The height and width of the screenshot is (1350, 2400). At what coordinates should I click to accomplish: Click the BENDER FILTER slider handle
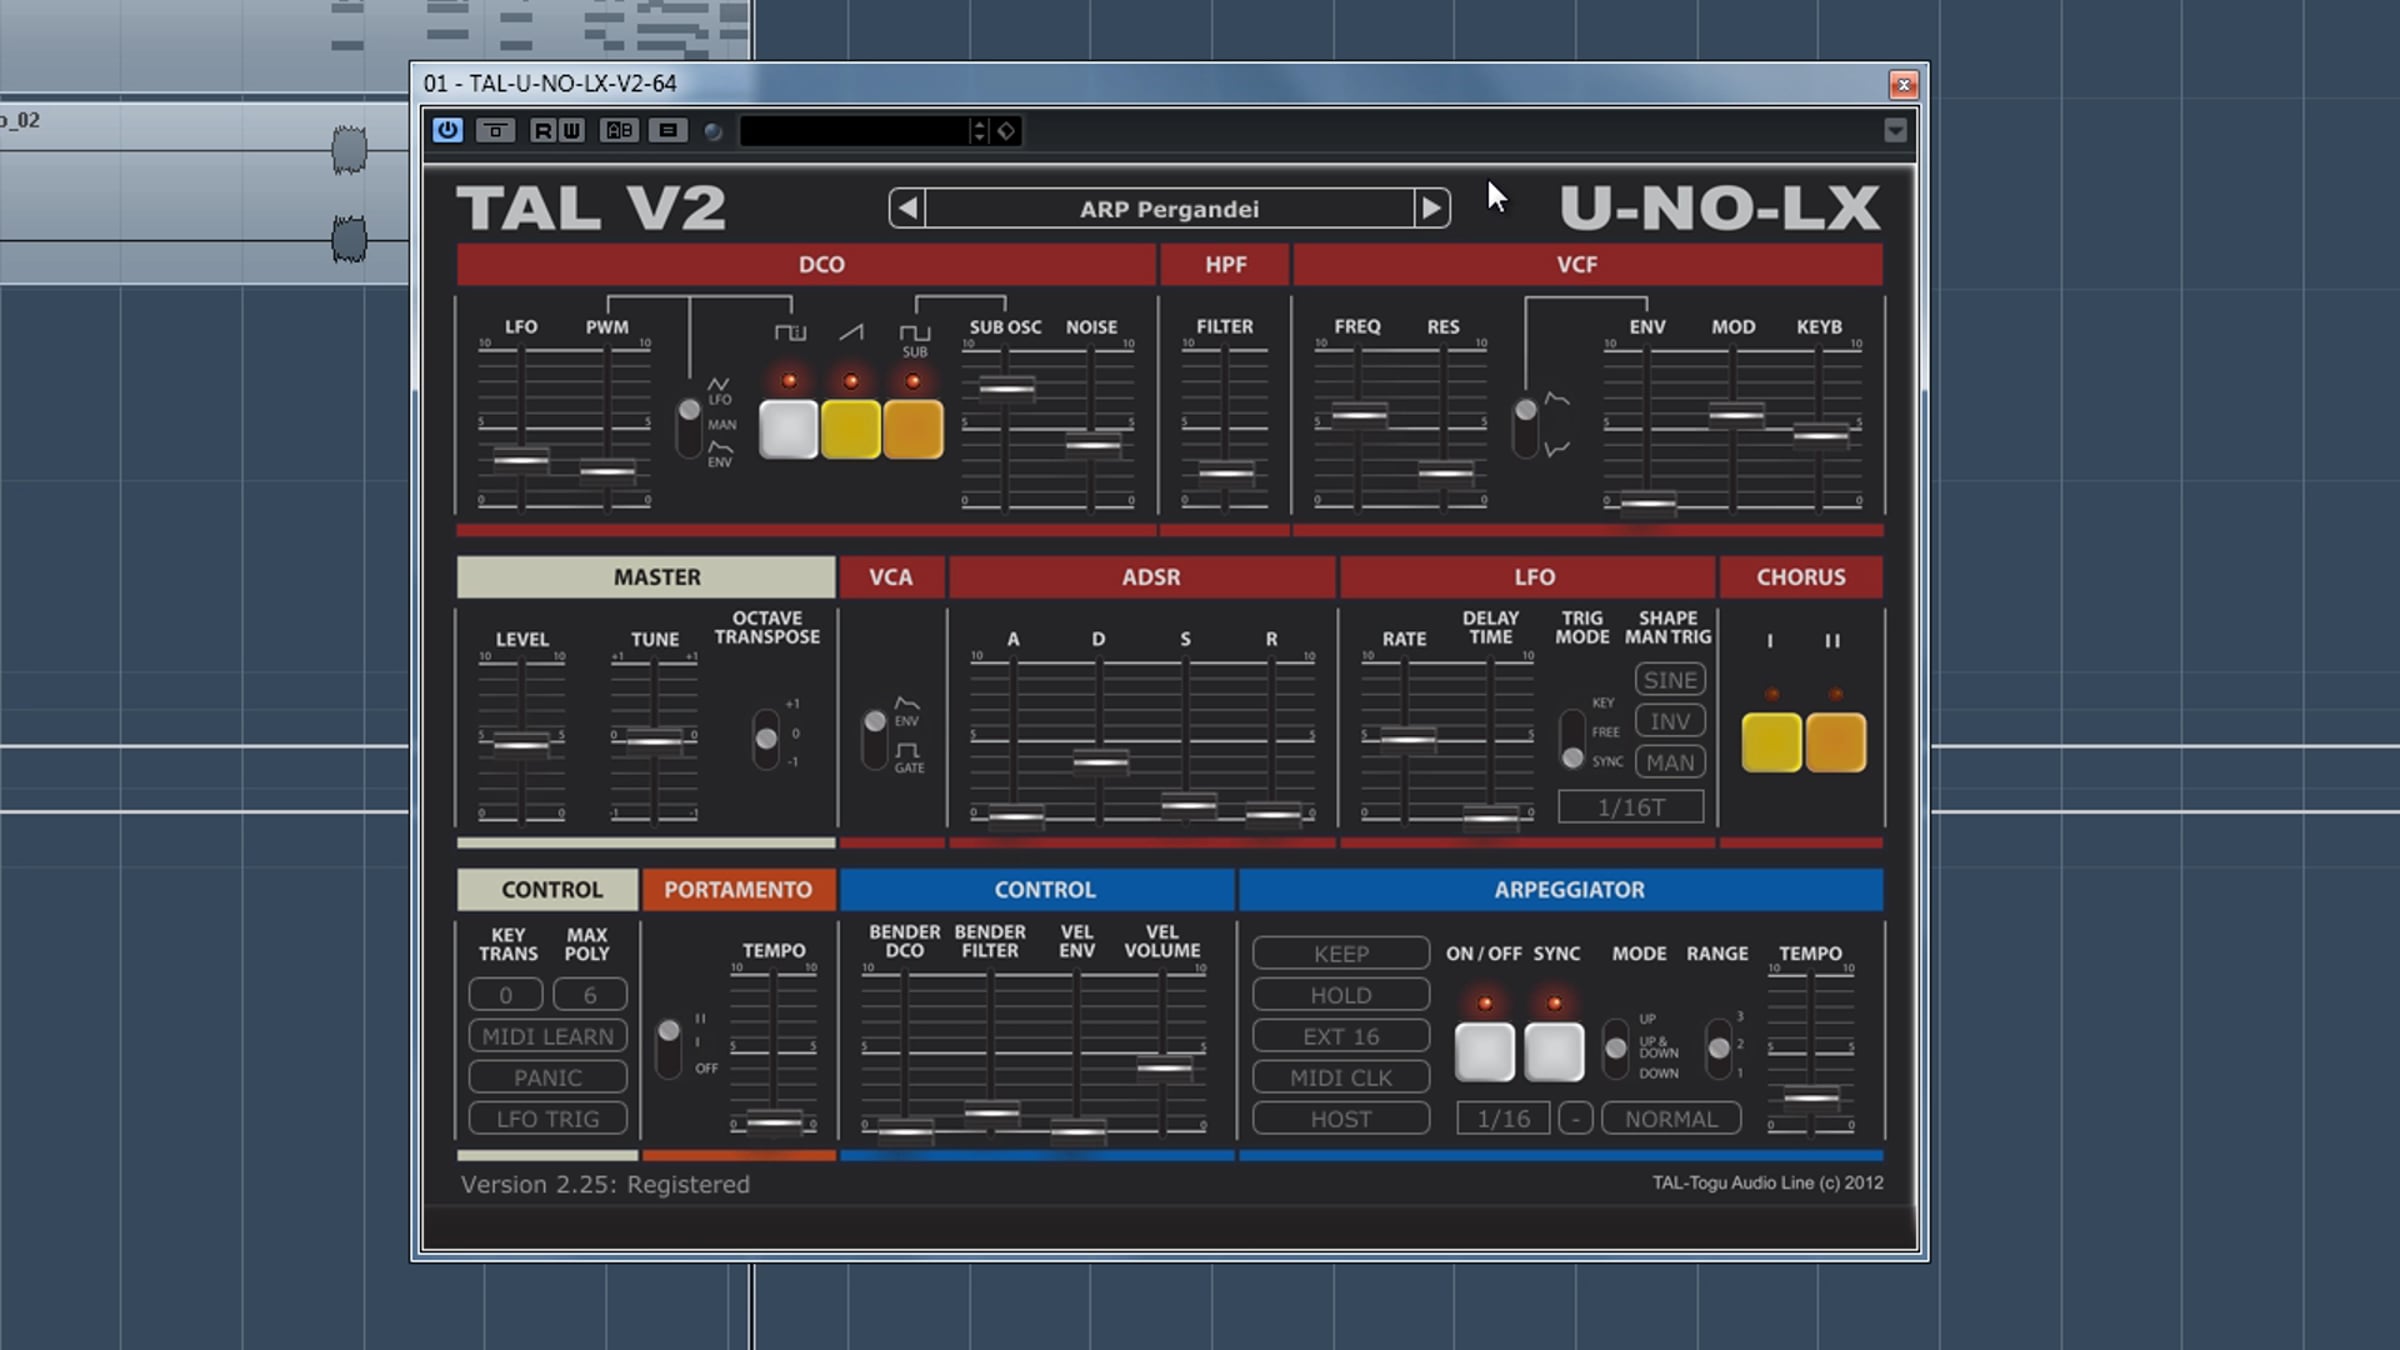(991, 1111)
